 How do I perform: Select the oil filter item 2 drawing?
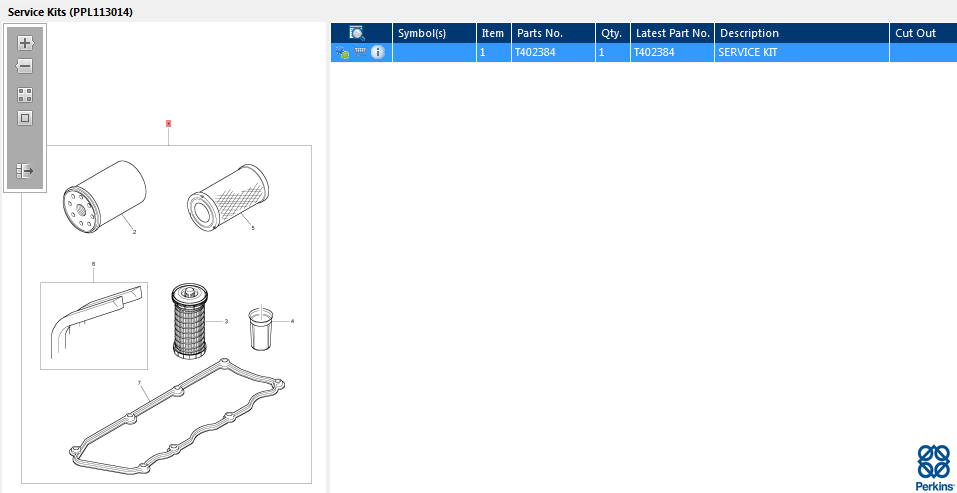pyautogui.click(x=104, y=195)
